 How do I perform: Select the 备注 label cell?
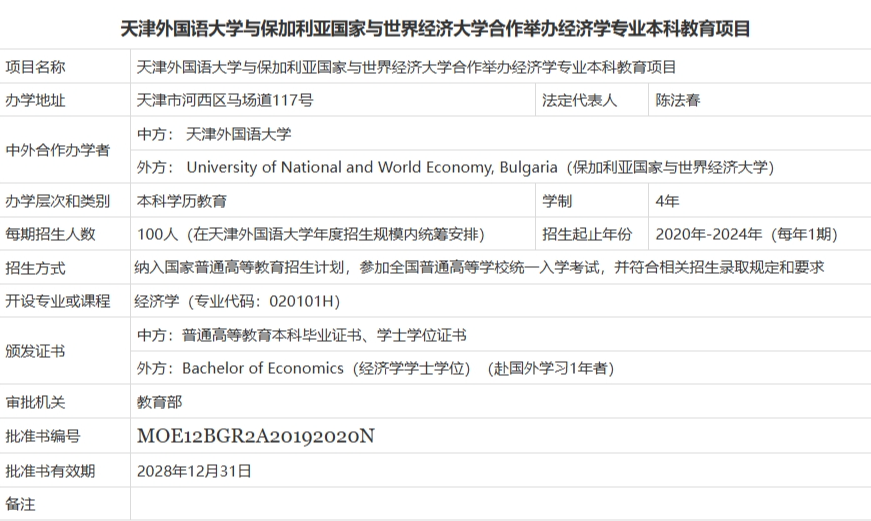65,504
